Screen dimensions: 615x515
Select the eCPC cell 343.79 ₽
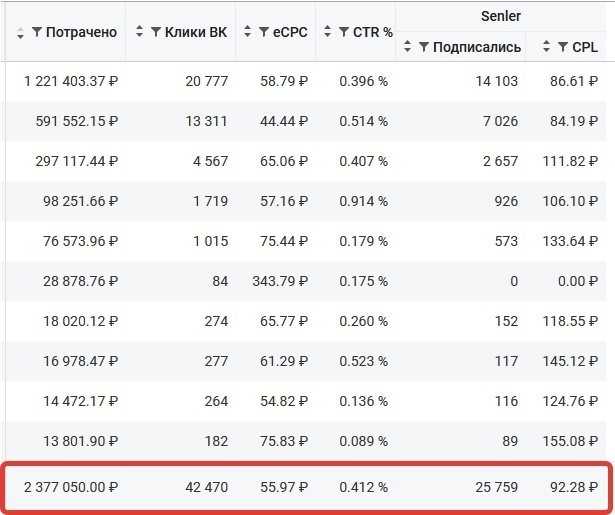[x=280, y=281]
